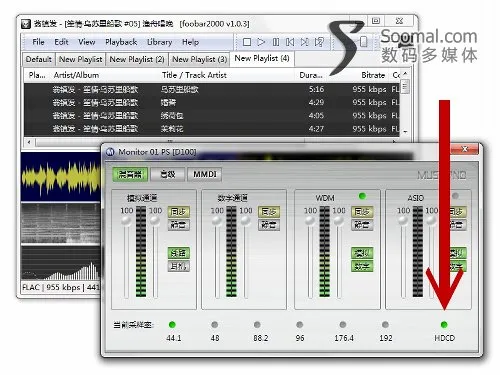Toggle the green button in analog channel
The image size is (500, 375).
coord(179,253)
